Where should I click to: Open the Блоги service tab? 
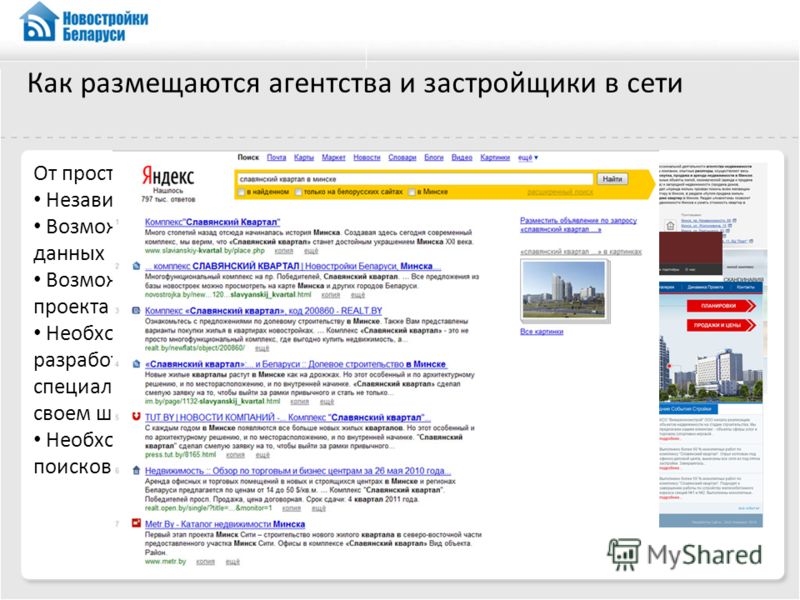(x=434, y=158)
